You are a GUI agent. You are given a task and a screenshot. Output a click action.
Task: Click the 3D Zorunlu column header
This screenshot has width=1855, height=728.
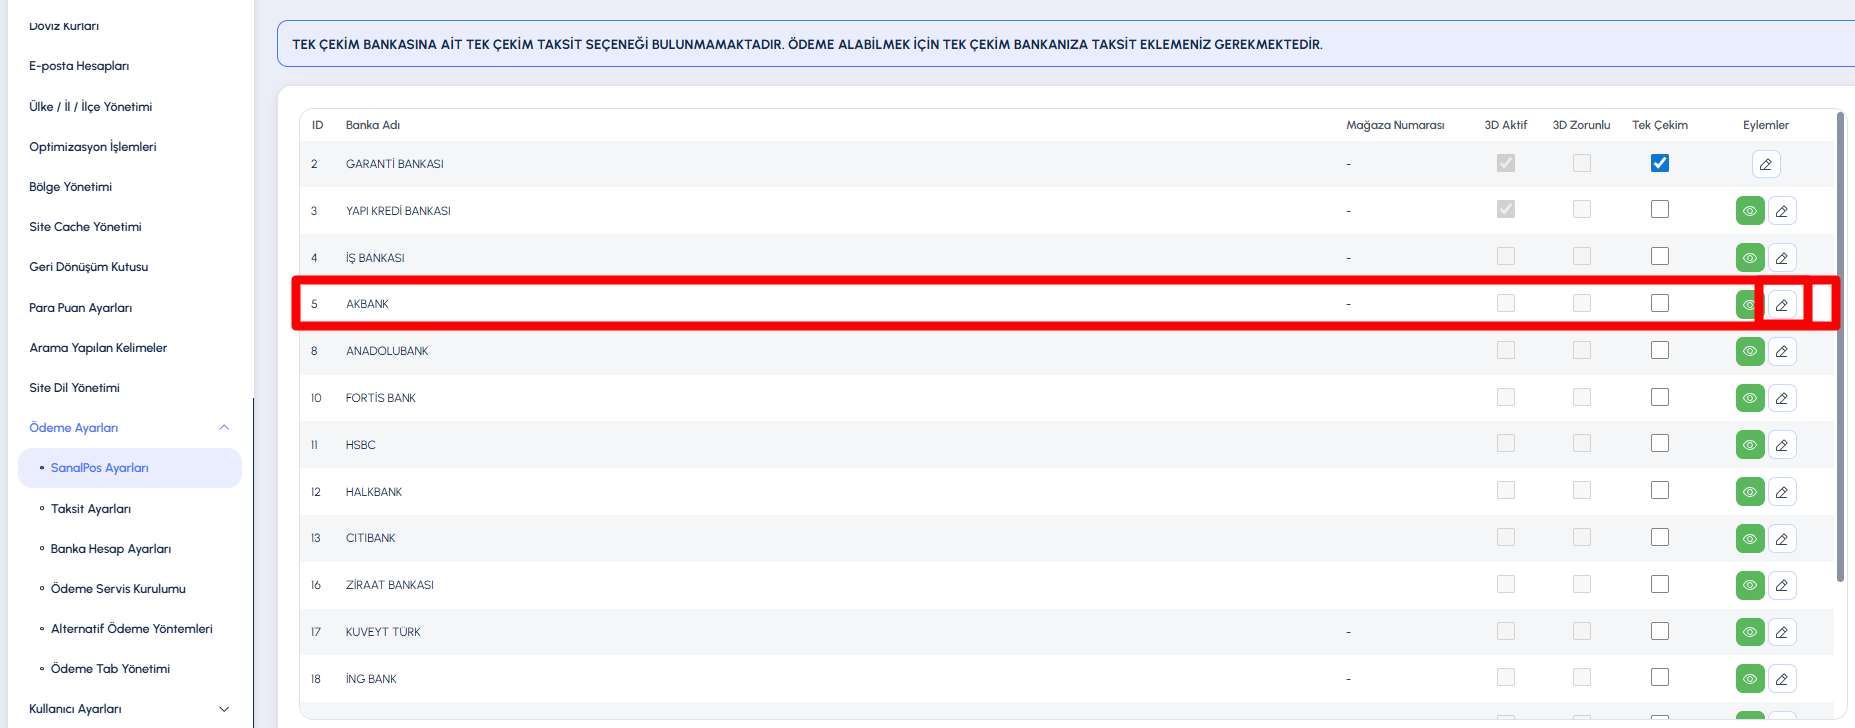[x=1581, y=125]
